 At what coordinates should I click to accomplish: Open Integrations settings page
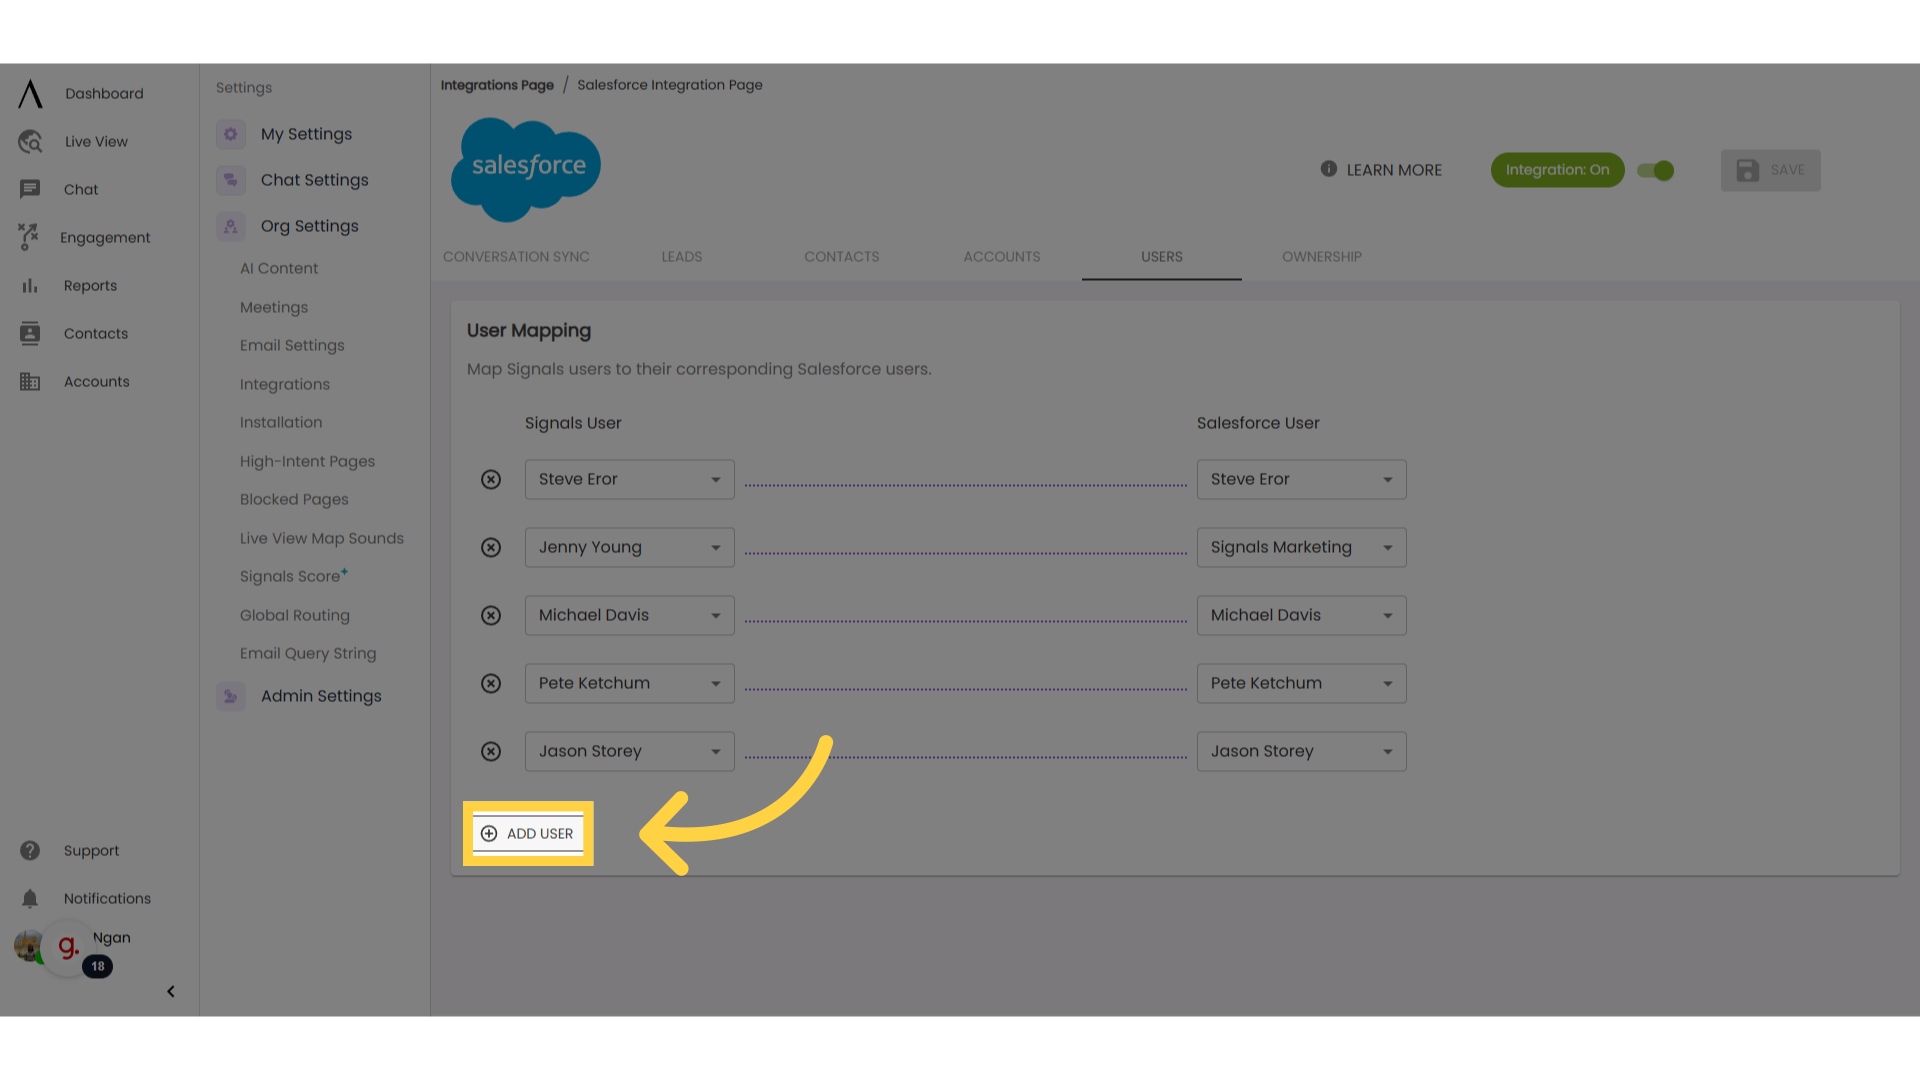(285, 384)
